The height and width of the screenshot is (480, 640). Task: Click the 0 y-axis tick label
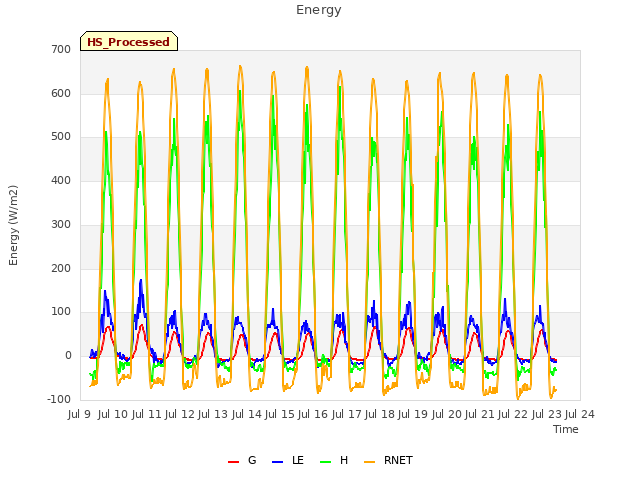[x=68, y=356]
